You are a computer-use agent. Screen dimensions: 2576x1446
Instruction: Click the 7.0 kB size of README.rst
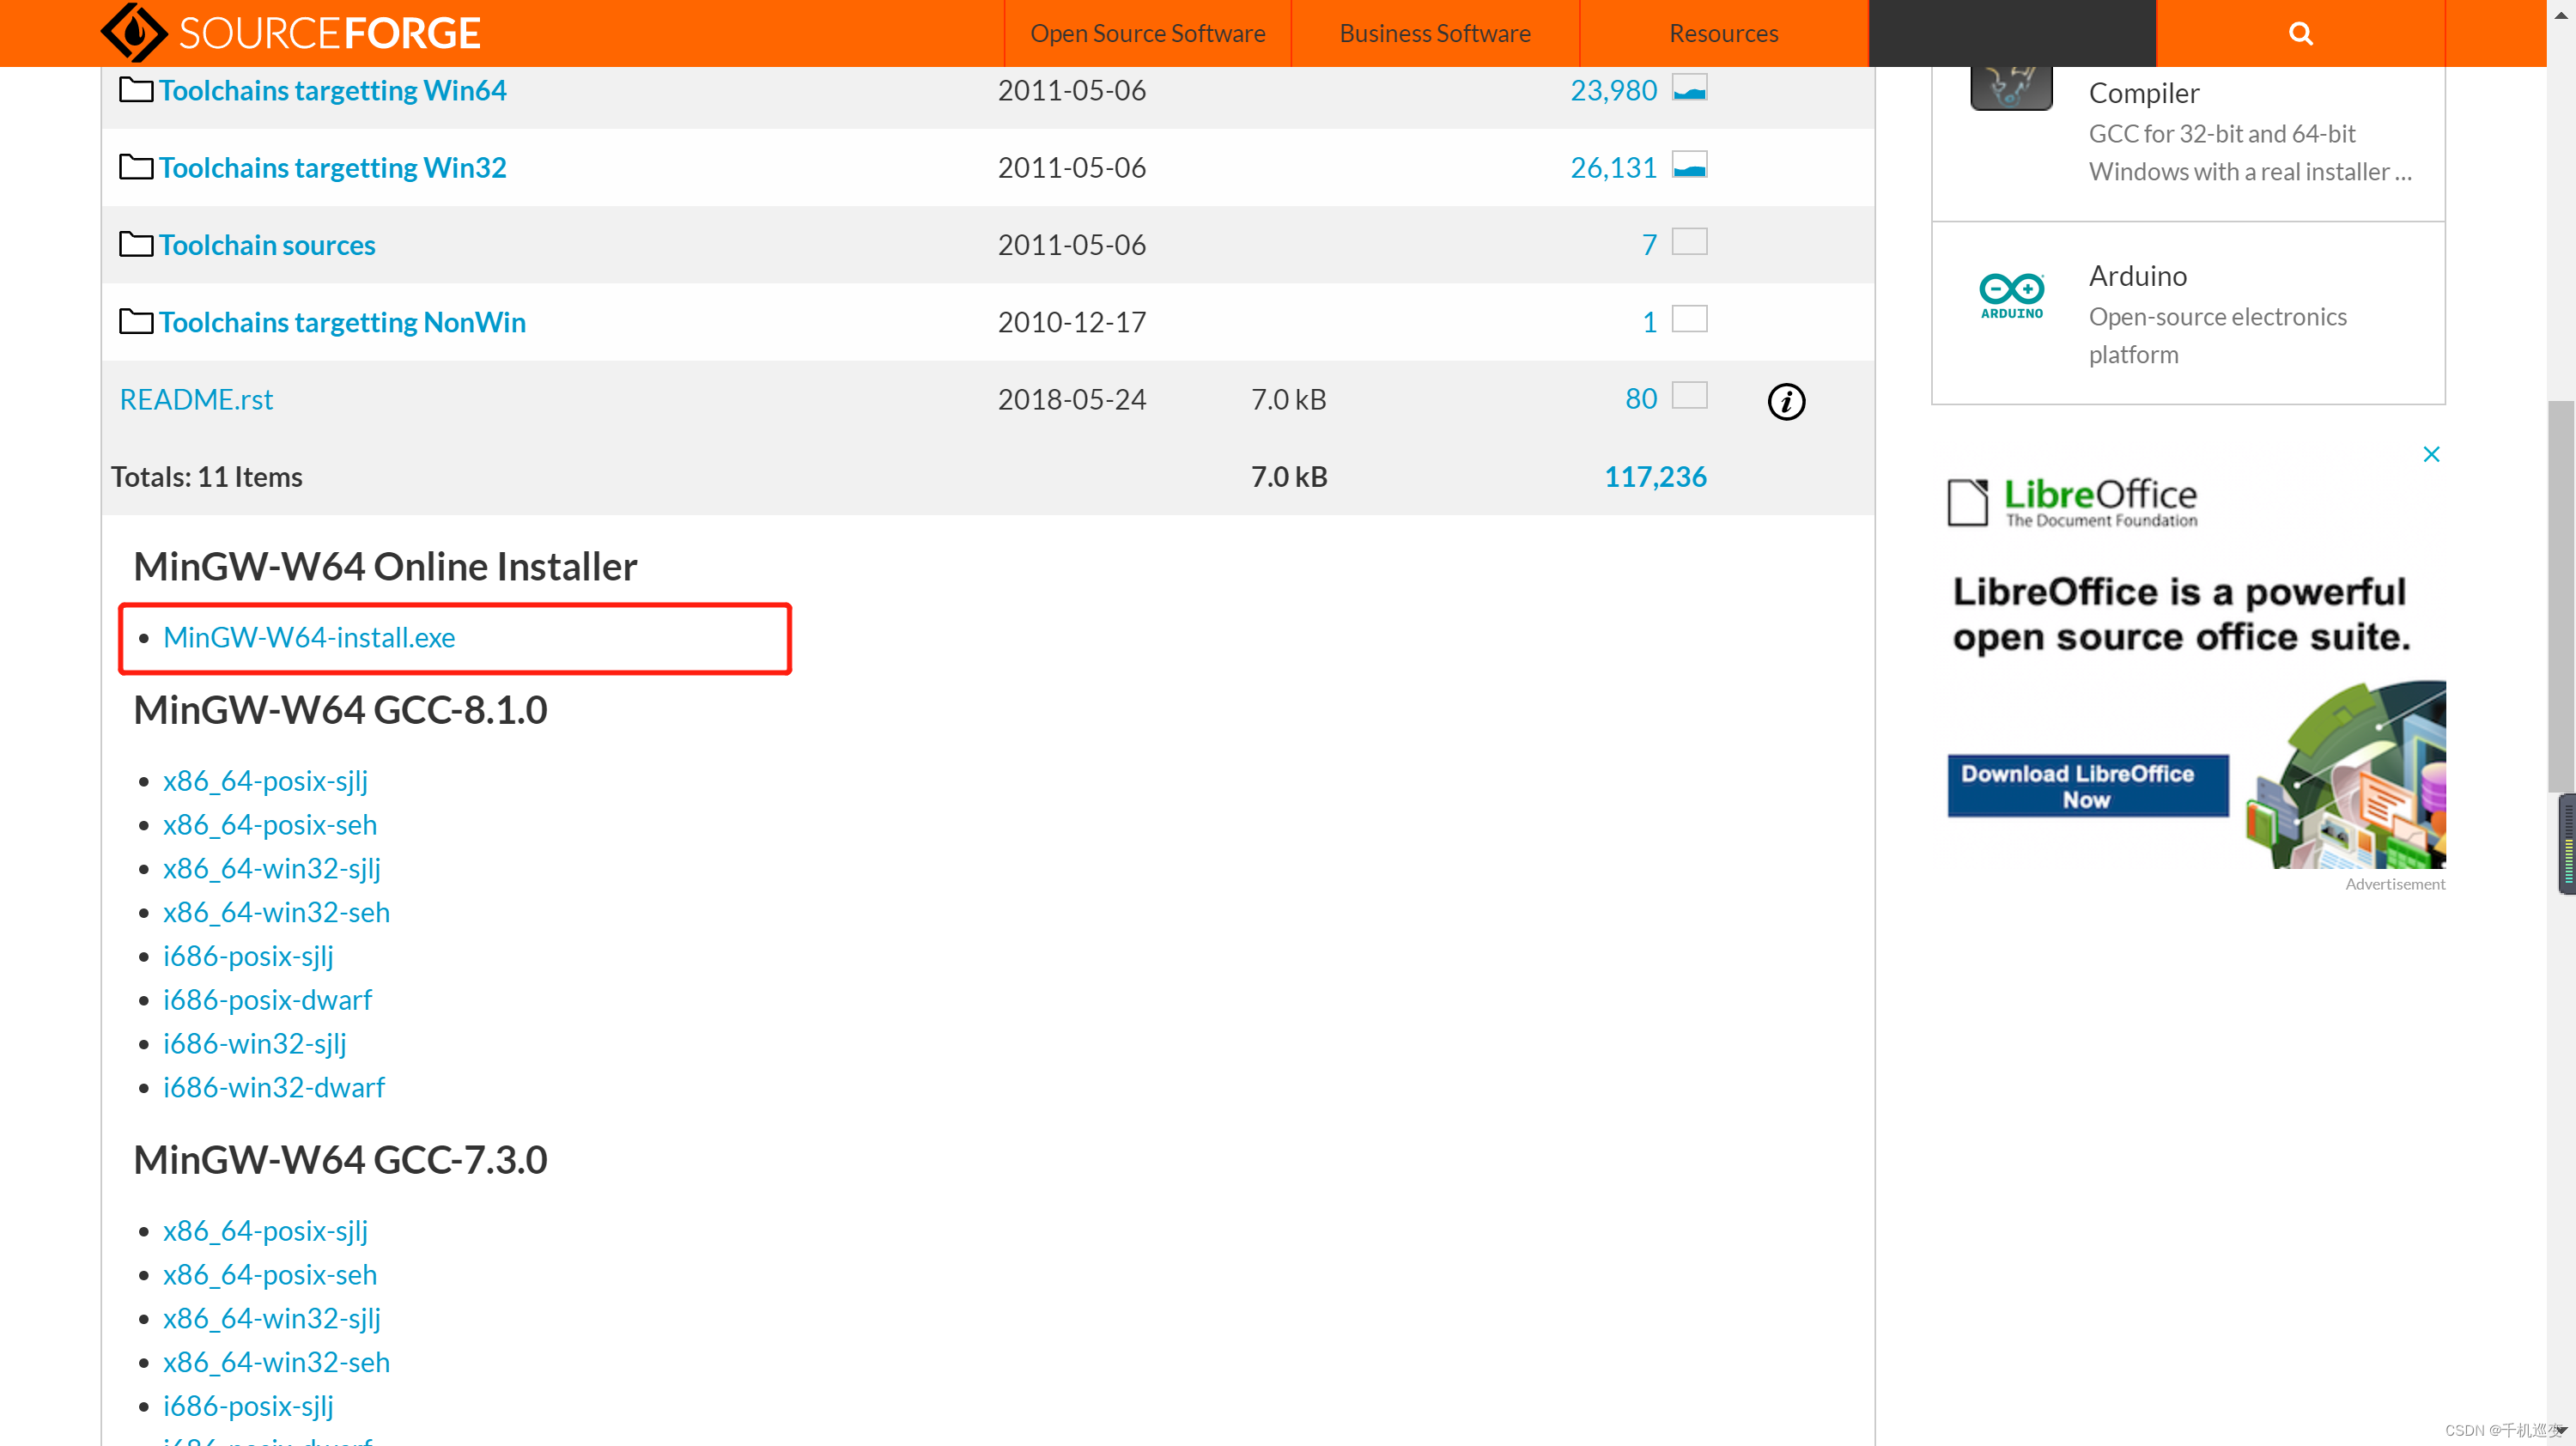pyautogui.click(x=1288, y=399)
